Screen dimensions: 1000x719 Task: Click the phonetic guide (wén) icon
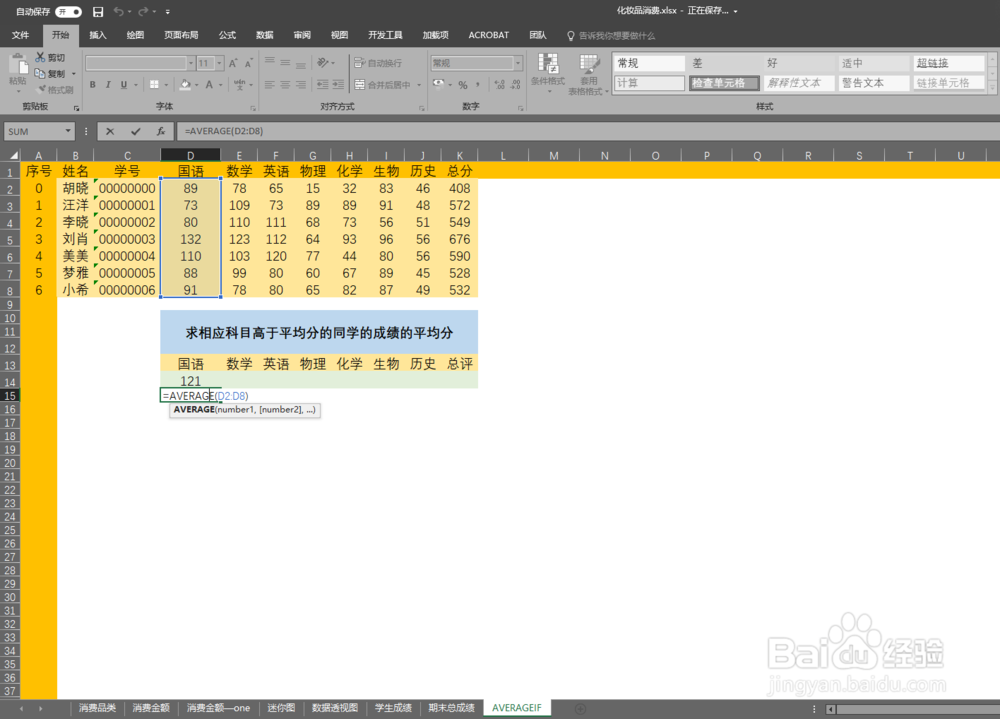240,84
